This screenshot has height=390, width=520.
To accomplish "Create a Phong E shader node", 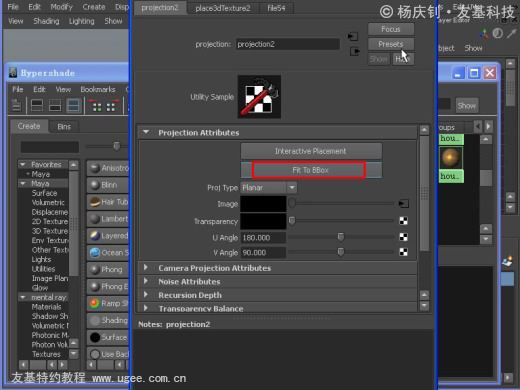I will tap(108, 287).
